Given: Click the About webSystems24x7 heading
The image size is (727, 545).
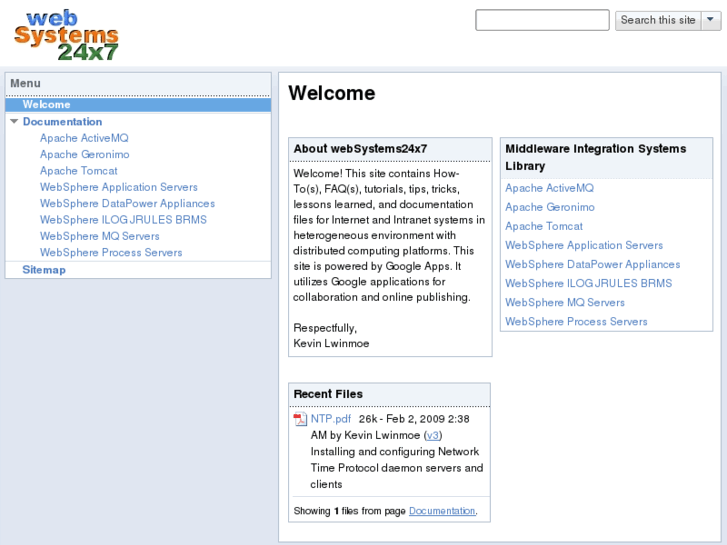Looking at the screenshot, I should click(360, 149).
